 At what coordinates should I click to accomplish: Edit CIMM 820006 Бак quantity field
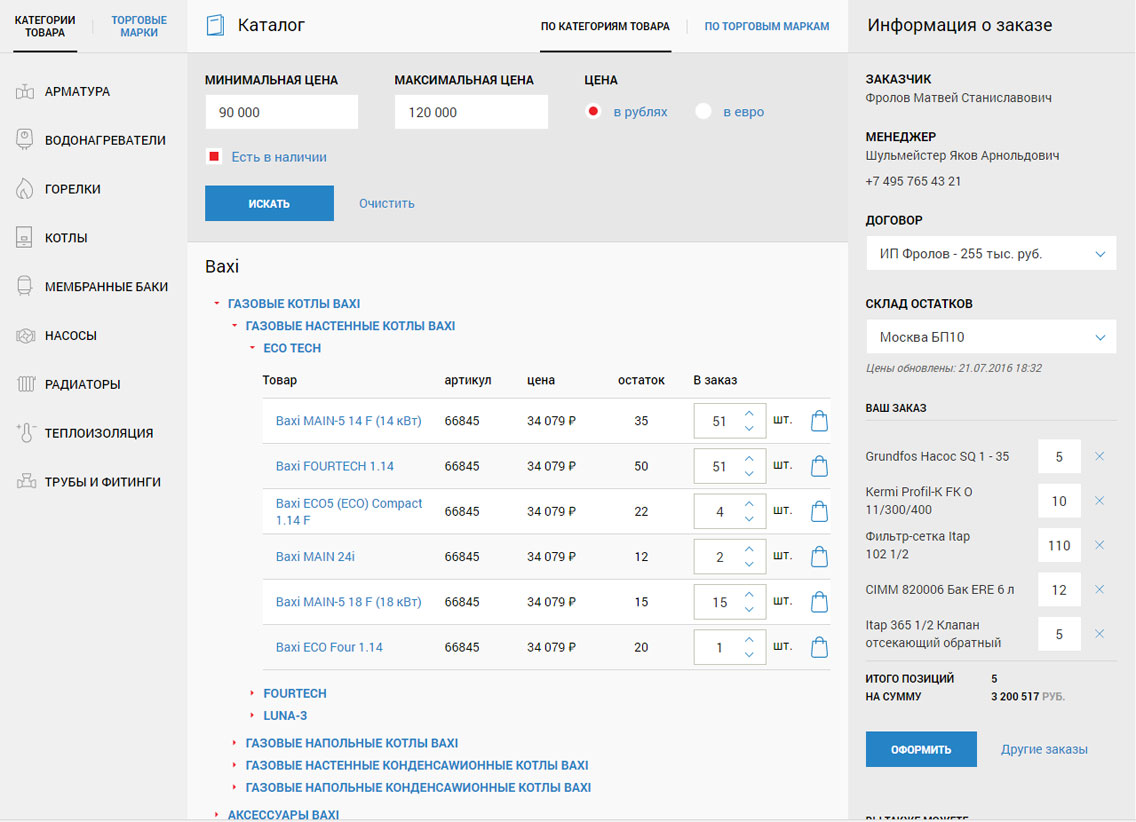(1059, 590)
